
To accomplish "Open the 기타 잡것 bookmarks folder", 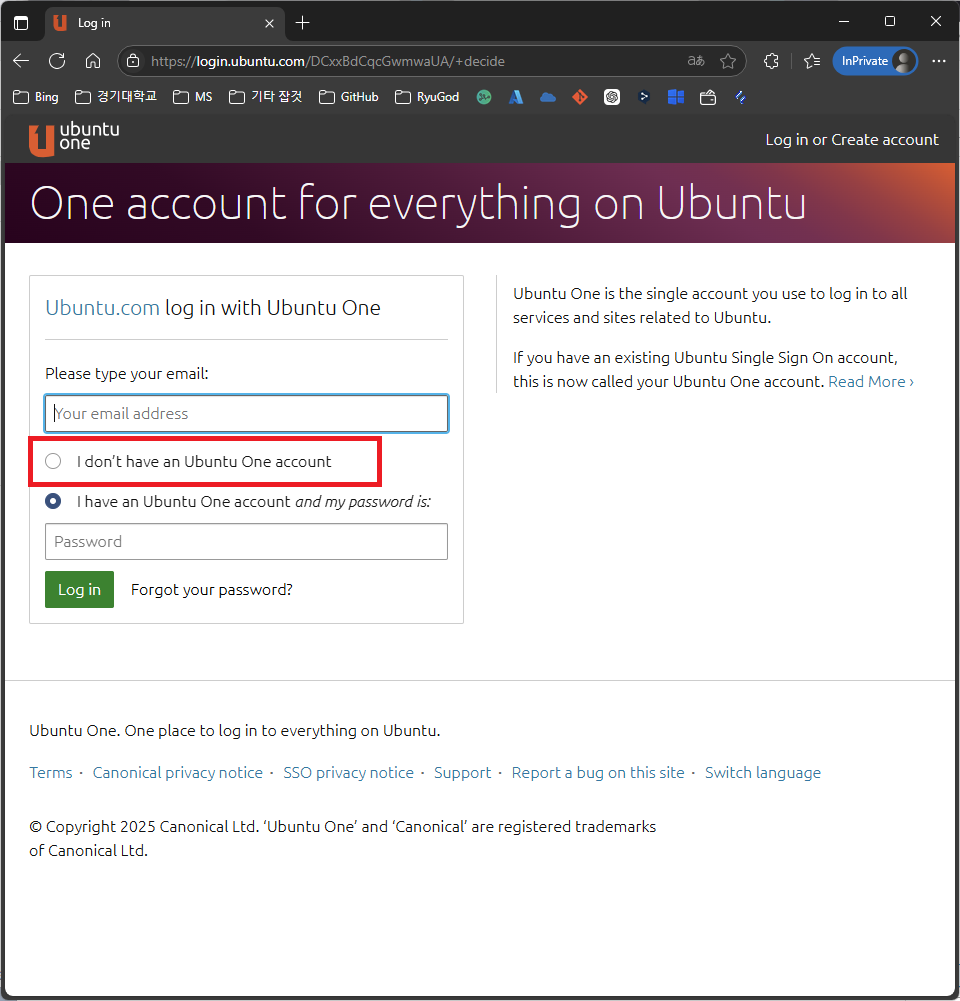I will [266, 97].
